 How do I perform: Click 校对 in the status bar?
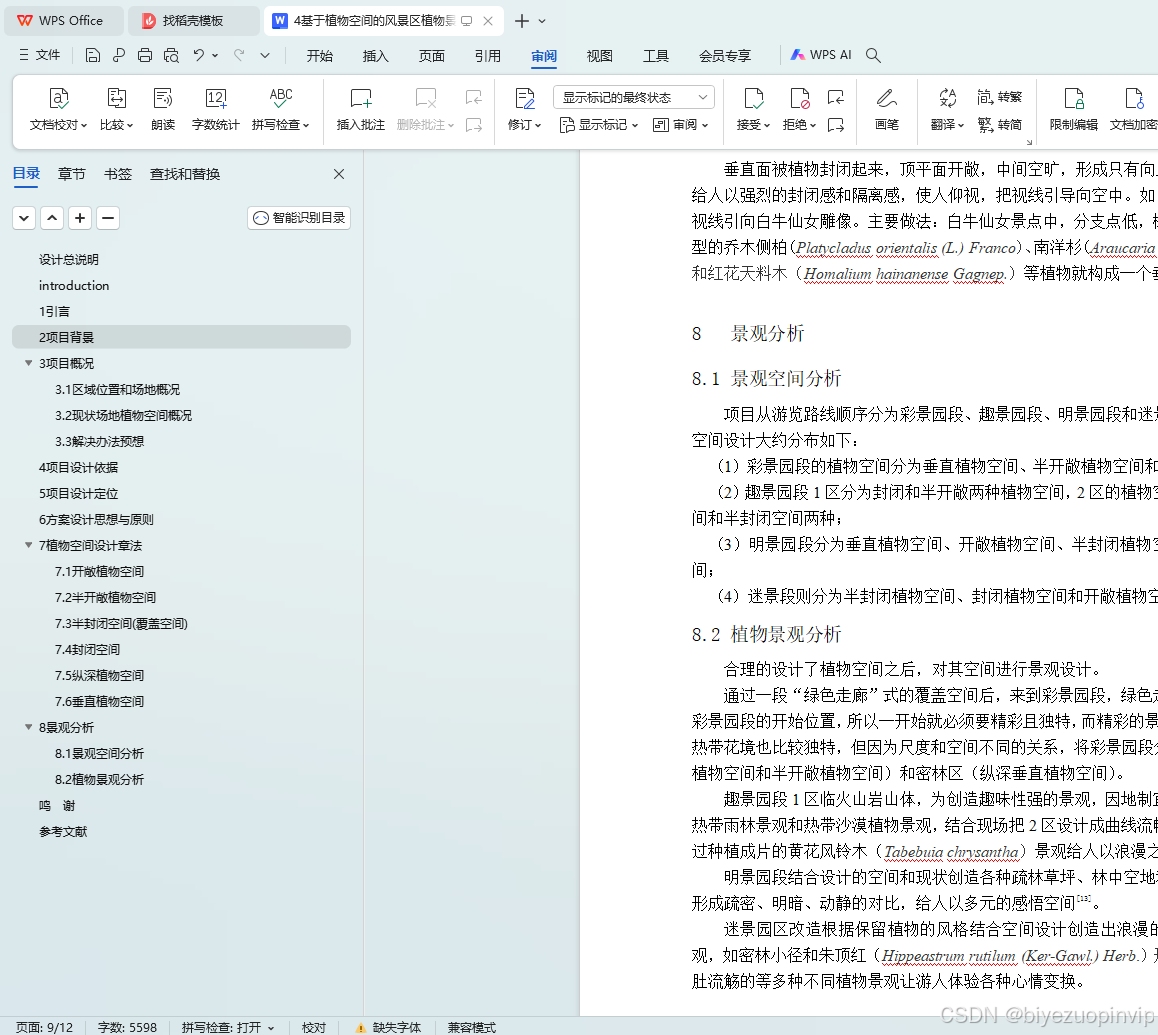(314, 1028)
